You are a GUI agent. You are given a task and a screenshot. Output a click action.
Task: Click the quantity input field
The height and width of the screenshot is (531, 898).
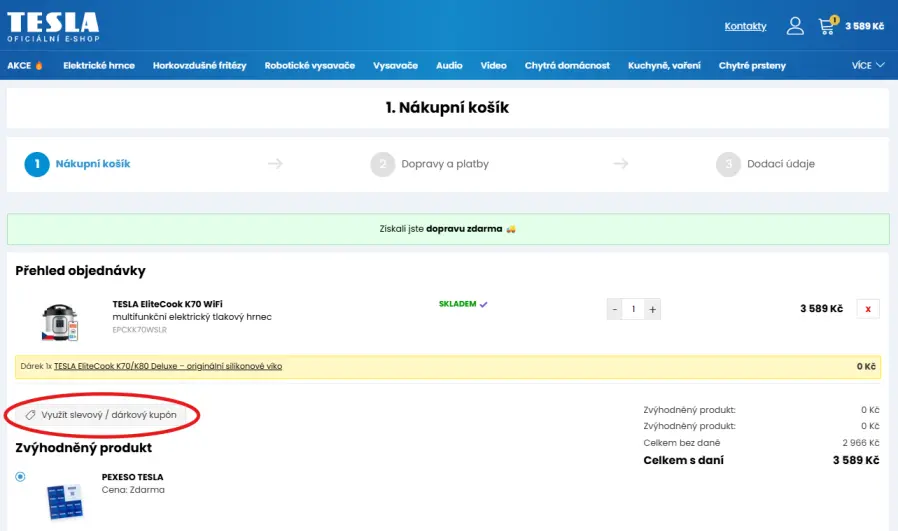[x=633, y=309]
